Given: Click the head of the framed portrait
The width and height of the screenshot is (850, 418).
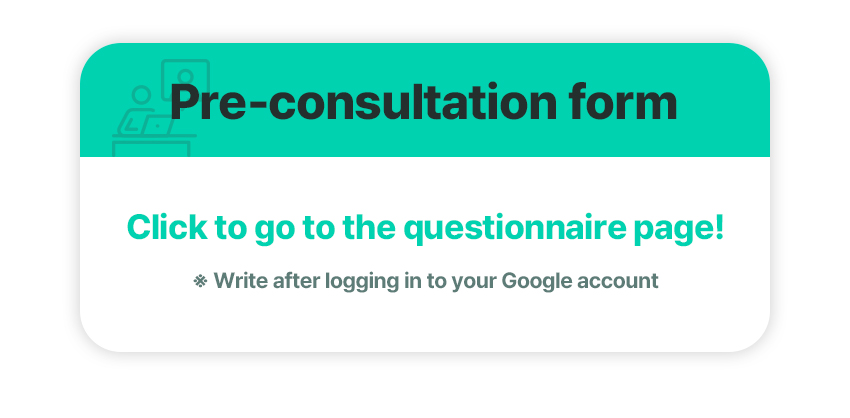Looking at the screenshot, I should click(185, 76).
